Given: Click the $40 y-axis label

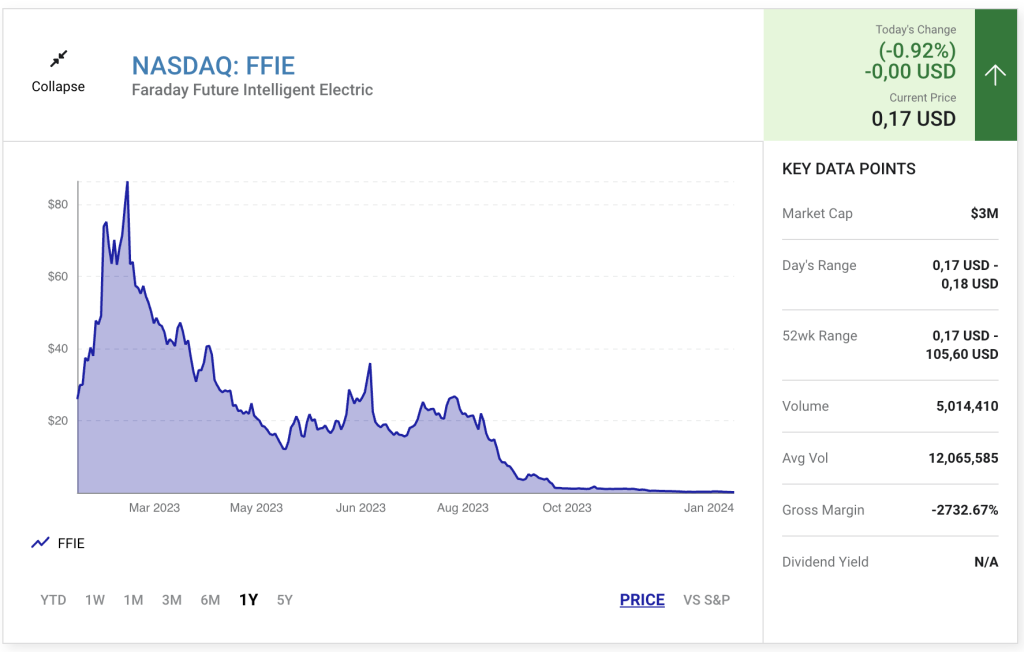Looking at the screenshot, I should coord(57,348).
